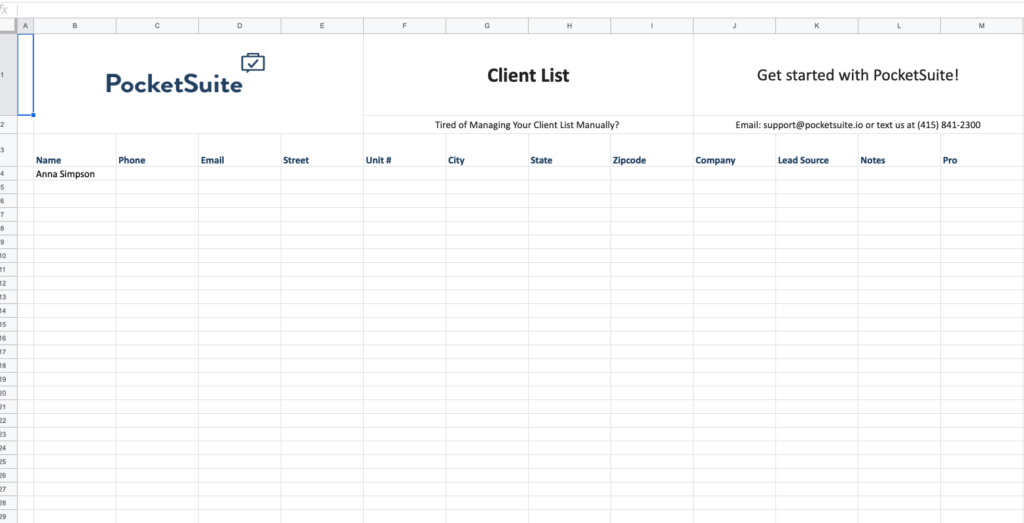Select the Client List title cell
The height and width of the screenshot is (523, 1024).
[x=528, y=74]
